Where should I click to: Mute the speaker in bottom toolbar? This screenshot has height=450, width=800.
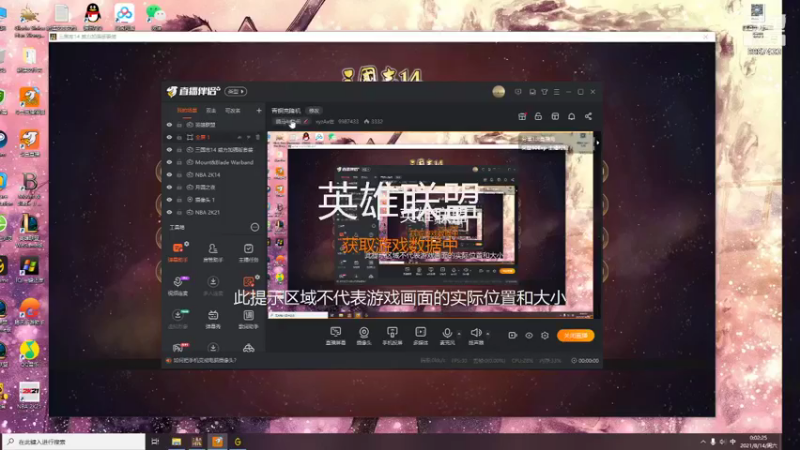pos(476,336)
